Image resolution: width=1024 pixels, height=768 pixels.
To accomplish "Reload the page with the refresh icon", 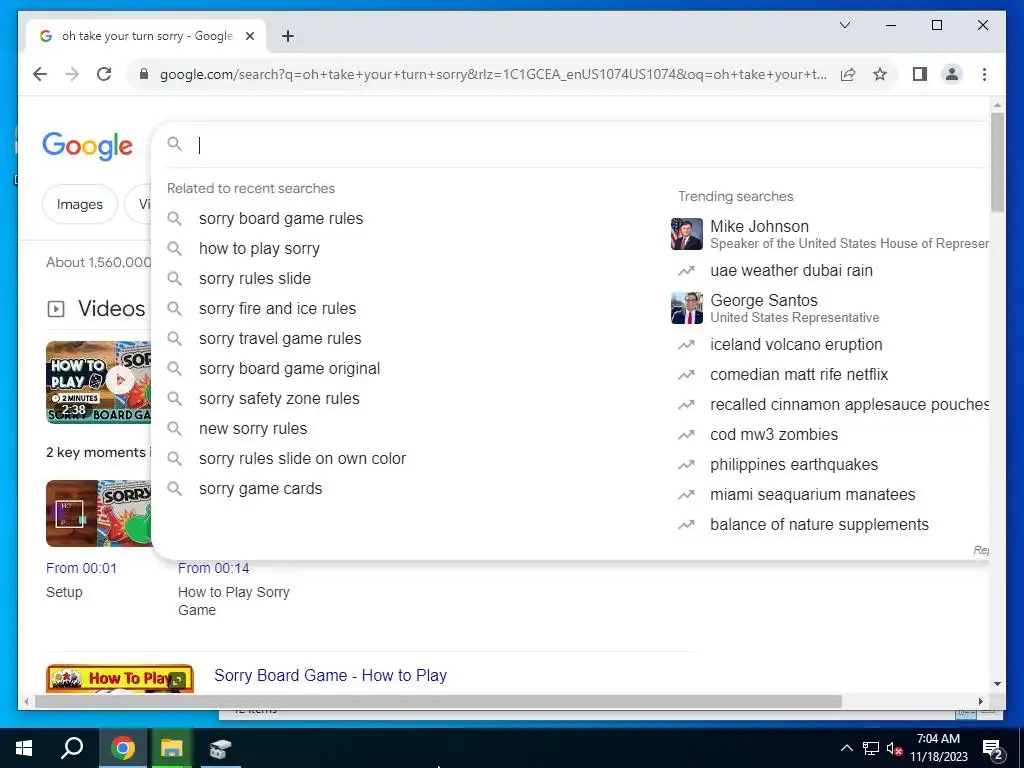I will 104,74.
